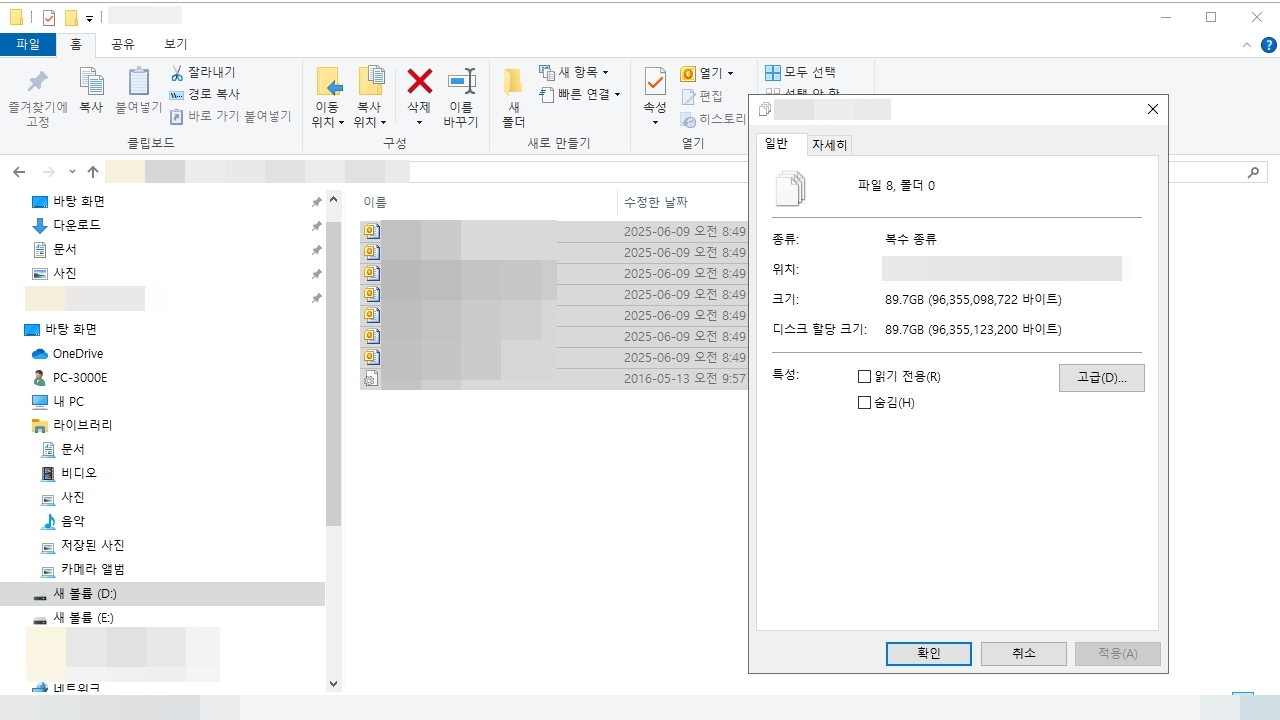Choose 바로 가기 붙여넣기 in the ribbon

[x=230, y=116]
